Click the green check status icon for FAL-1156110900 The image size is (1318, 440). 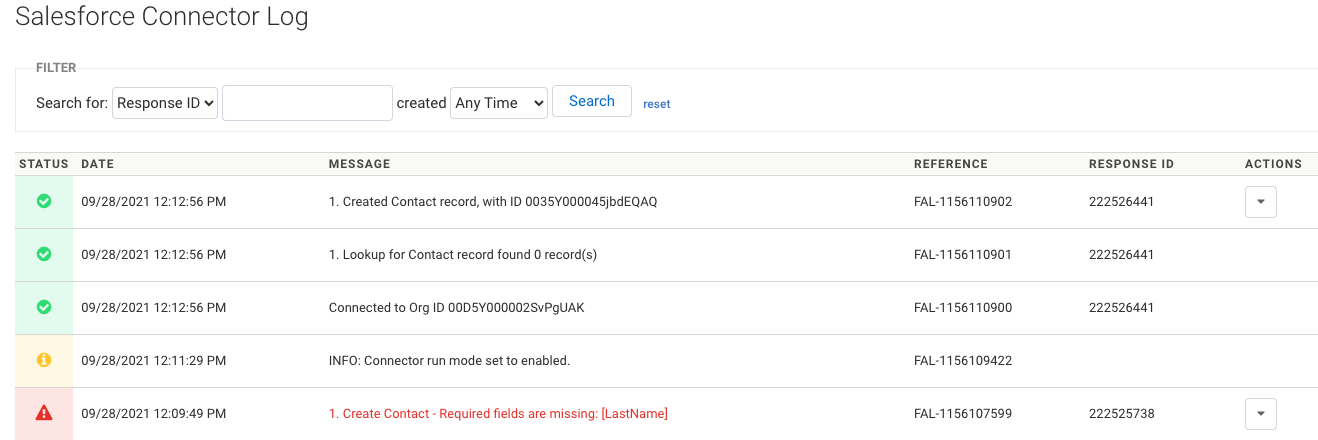[44, 307]
